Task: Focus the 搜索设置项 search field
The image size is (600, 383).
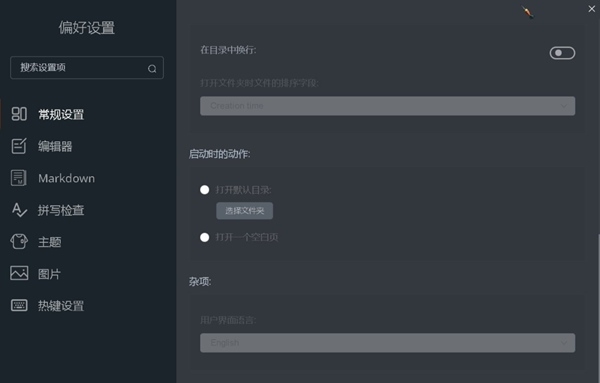Action: 87,68
